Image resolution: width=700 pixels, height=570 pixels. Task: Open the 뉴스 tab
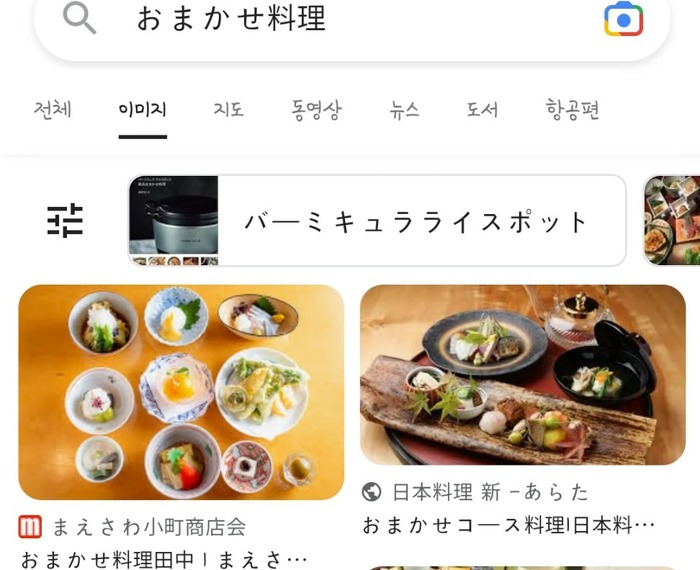point(404,109)
